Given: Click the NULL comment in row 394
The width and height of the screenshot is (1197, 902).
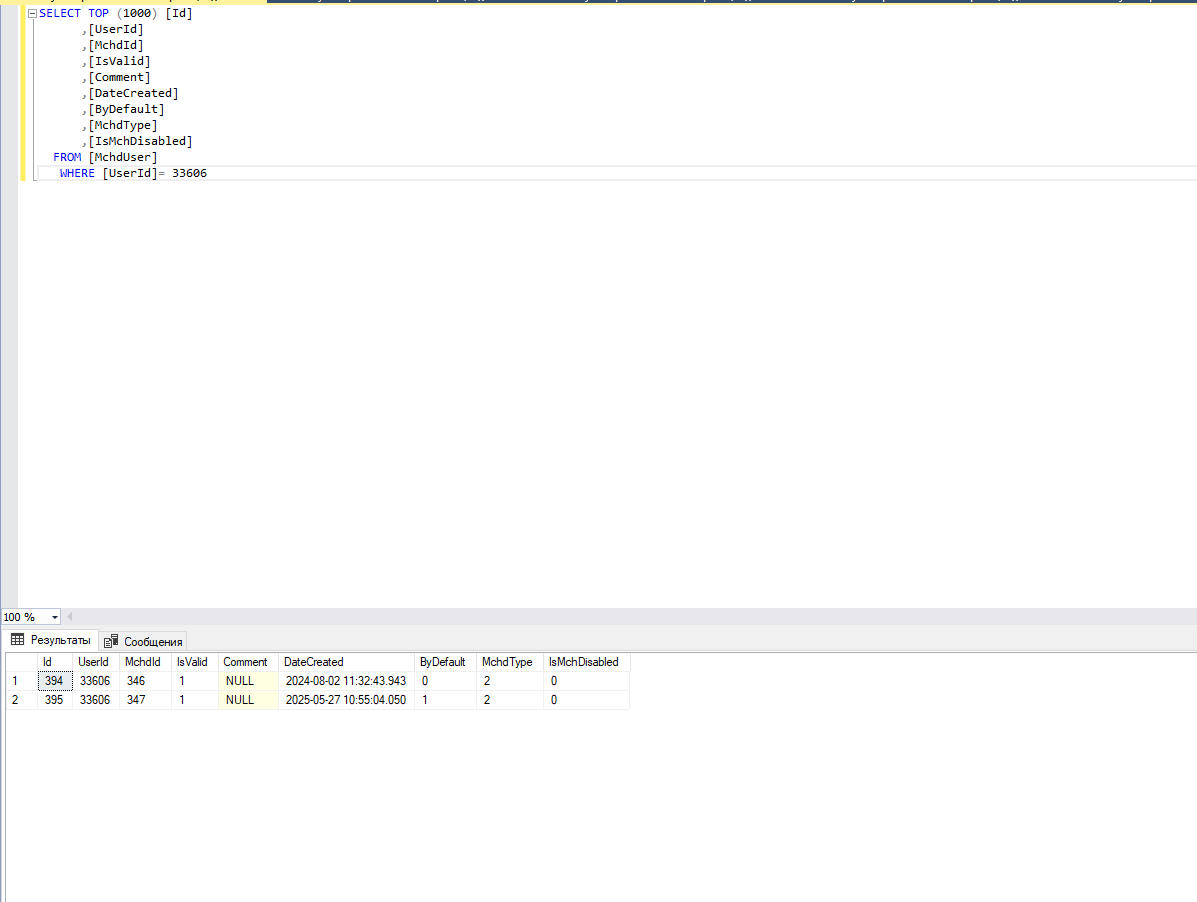Looking at the screenshot, I should pos(248,681).
